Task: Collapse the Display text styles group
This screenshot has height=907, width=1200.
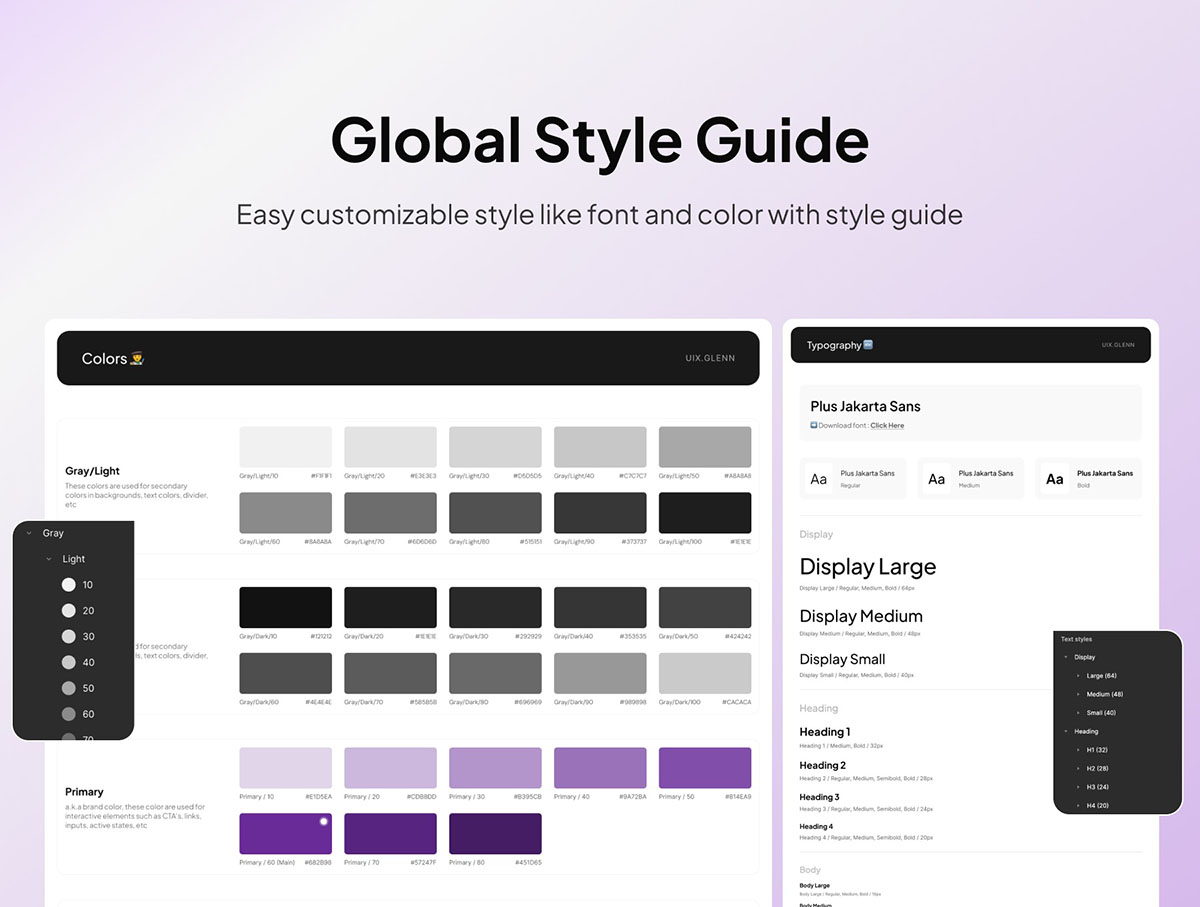Action: [x=1066, y=657]
